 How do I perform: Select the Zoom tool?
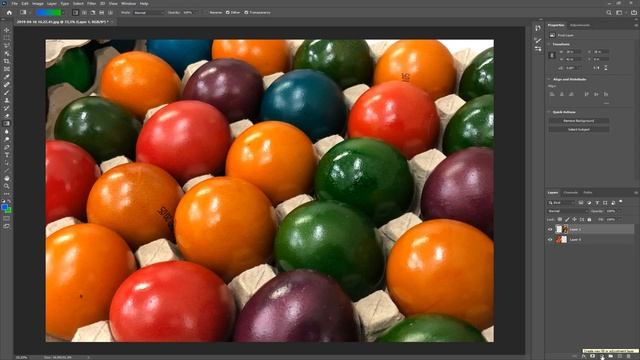(7, 186)
